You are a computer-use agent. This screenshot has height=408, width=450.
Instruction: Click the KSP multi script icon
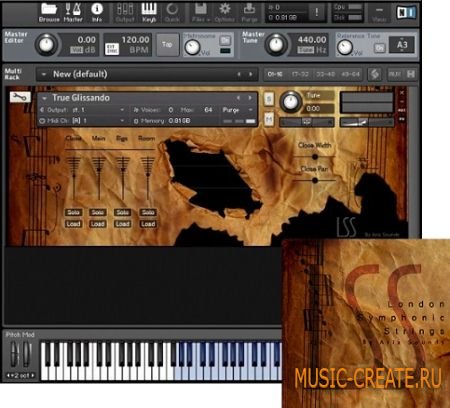pyautogui.click(x=375, y=74)
